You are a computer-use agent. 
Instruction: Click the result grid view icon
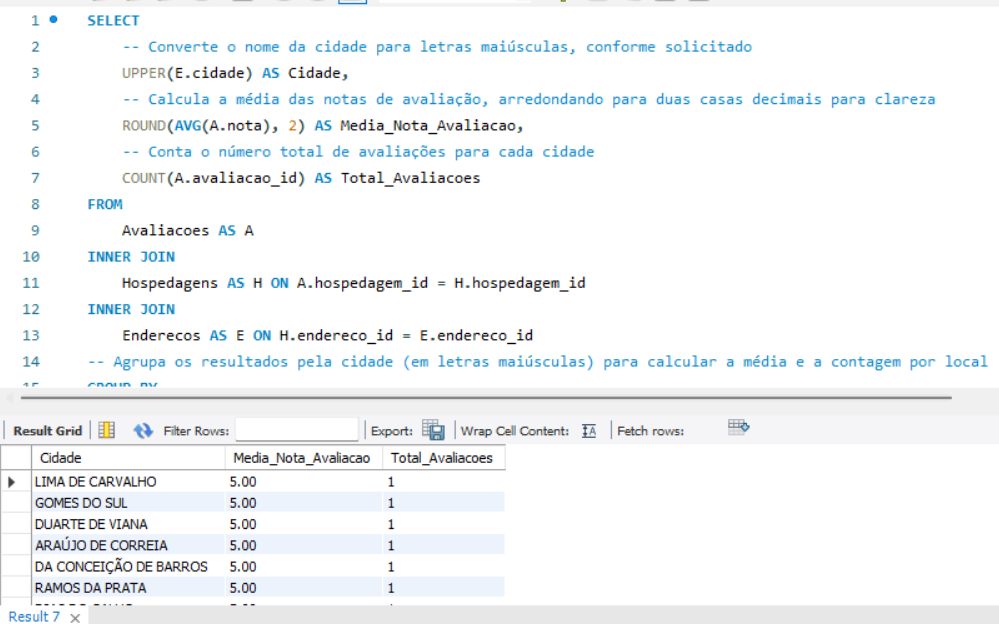(x=106, y=430)
